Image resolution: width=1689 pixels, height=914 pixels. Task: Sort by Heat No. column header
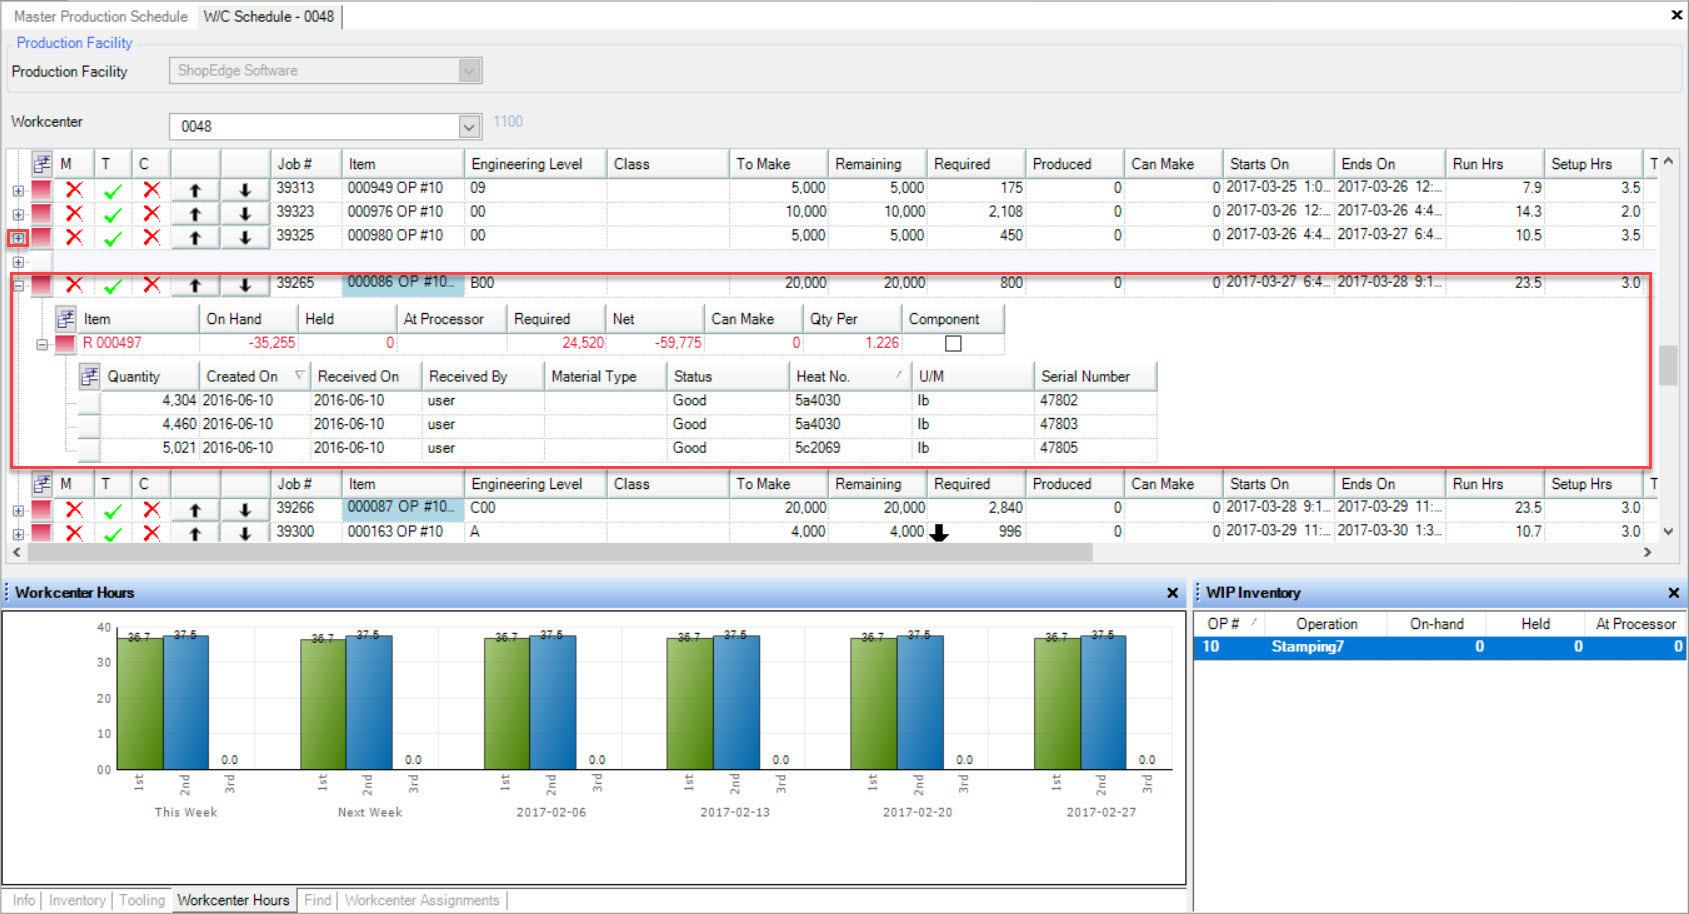(x=849, y=376)
